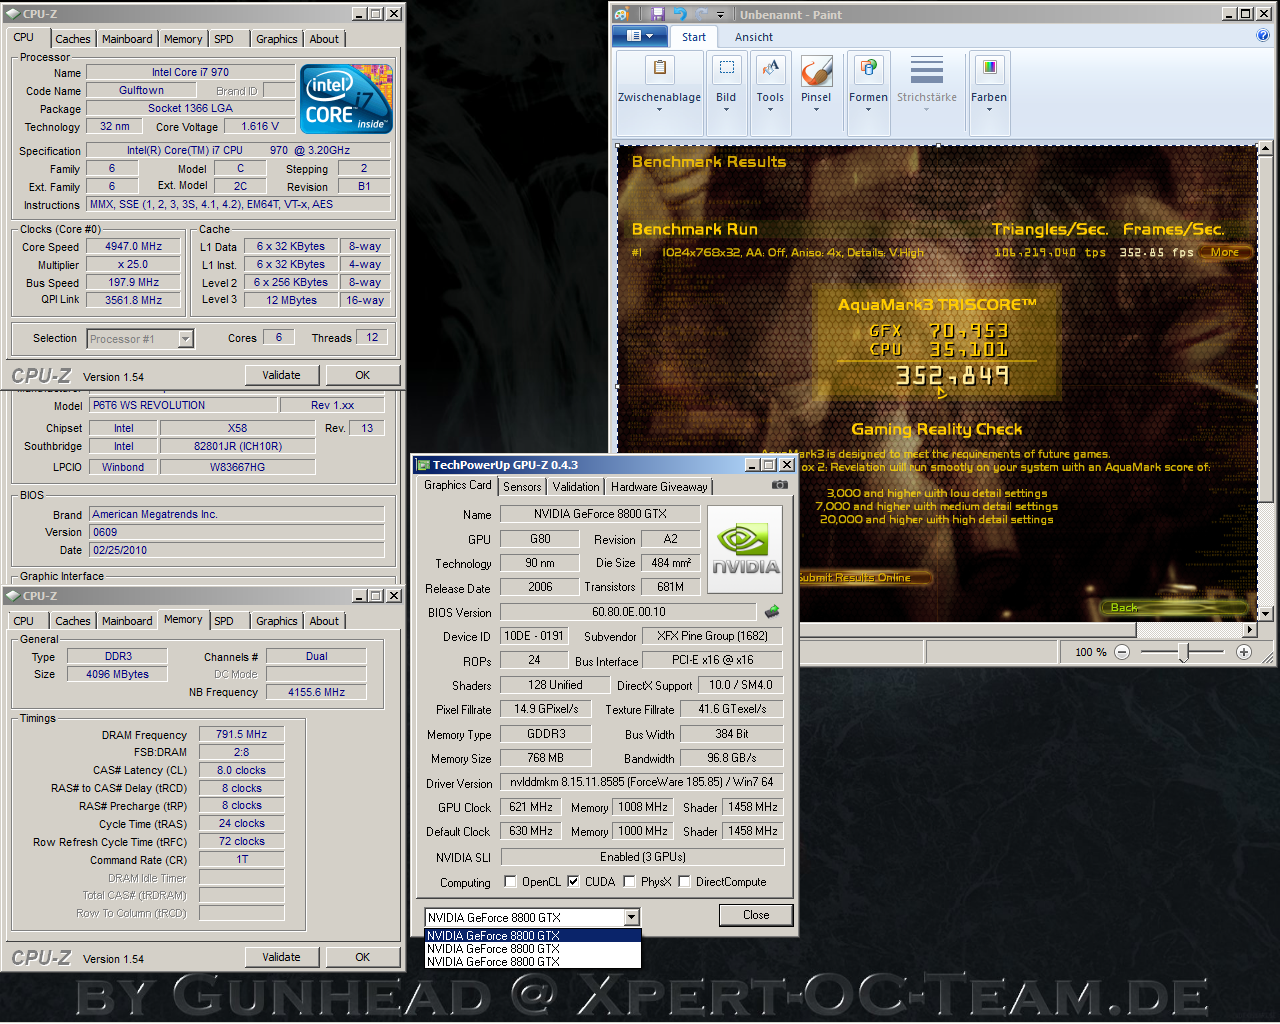Click the '791.5 MHz' DRAM Frequency value
Image resolution: width=1280 pixels, height=1024 pixels.
click(242, 734)
